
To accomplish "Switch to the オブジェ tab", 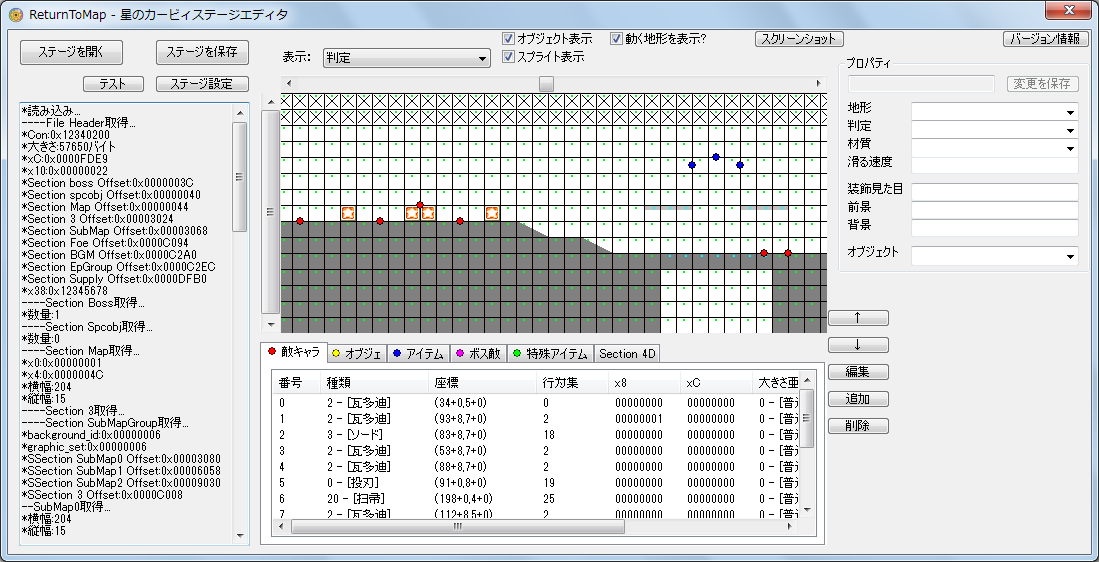I will click(x=357, y=354).
